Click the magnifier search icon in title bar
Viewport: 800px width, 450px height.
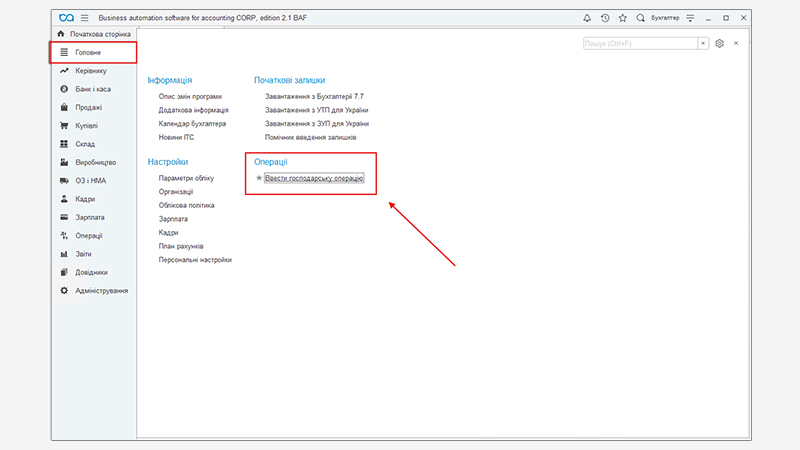click(640, 18)
